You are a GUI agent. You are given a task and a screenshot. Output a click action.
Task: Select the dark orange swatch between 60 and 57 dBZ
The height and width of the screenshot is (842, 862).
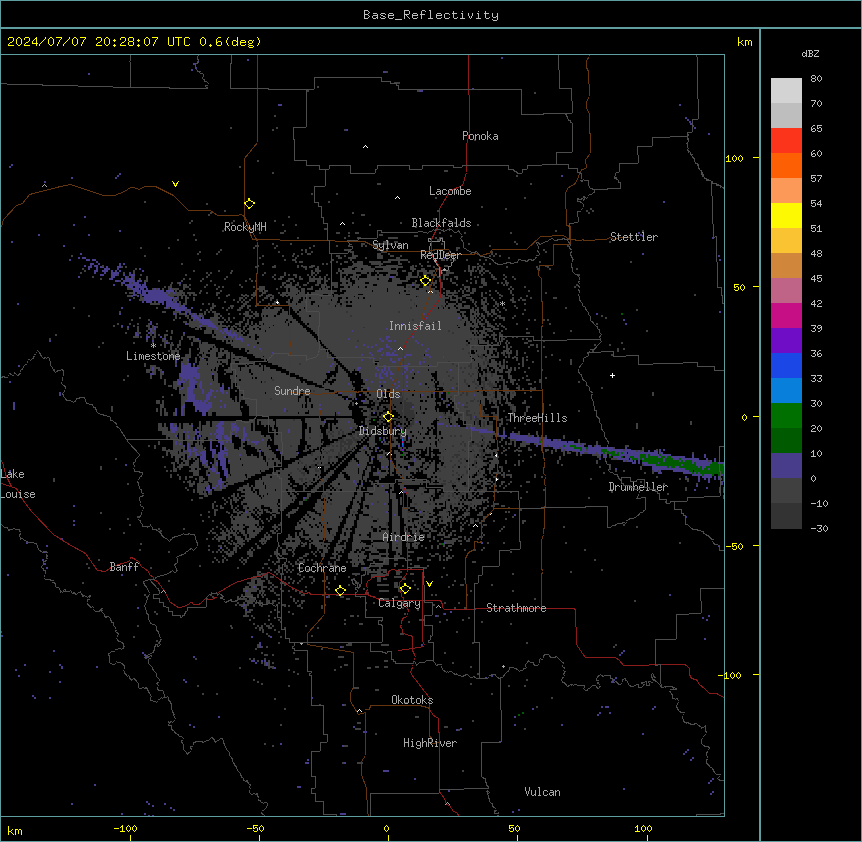[786, 165]
